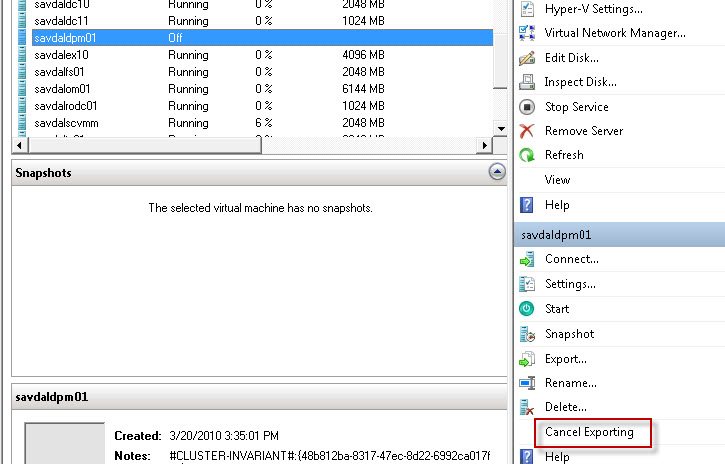Take a Snapshot of savdaldpm01
The height and width of the screenshot is (464, 725).
click(570, 334)
